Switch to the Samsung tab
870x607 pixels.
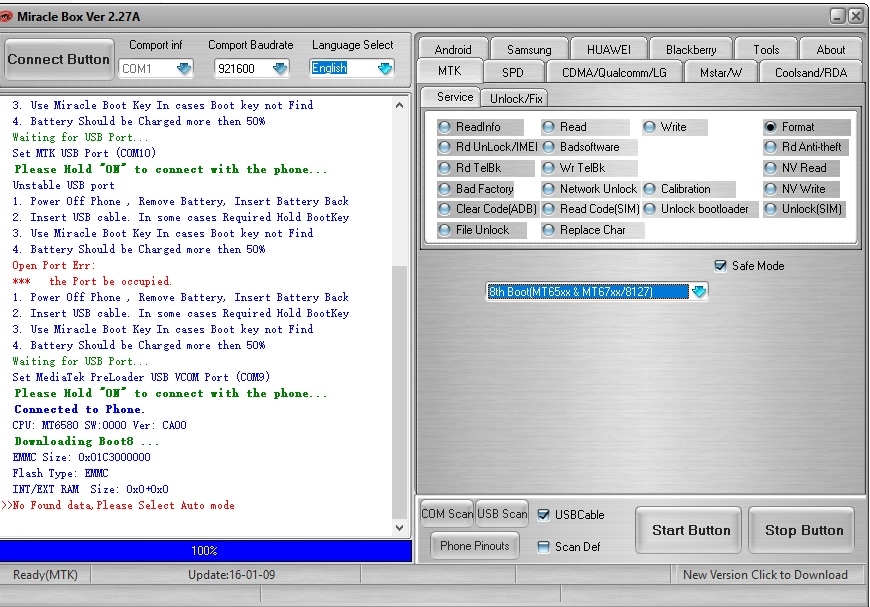pyautogui.click(x=529, y=49)
